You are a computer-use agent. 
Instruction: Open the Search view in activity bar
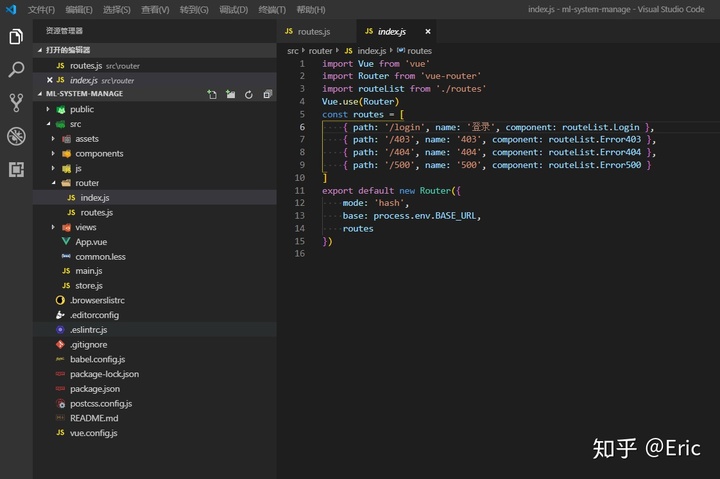pos(16,70)
